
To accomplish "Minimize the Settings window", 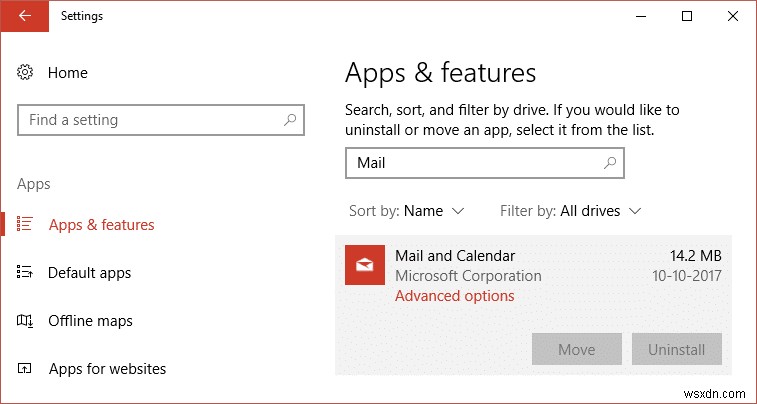I will [x=641, y=16].
